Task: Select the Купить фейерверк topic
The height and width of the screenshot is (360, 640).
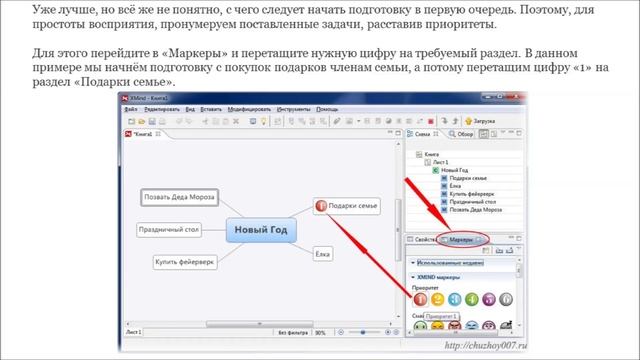Action: (x=185, y=262)
